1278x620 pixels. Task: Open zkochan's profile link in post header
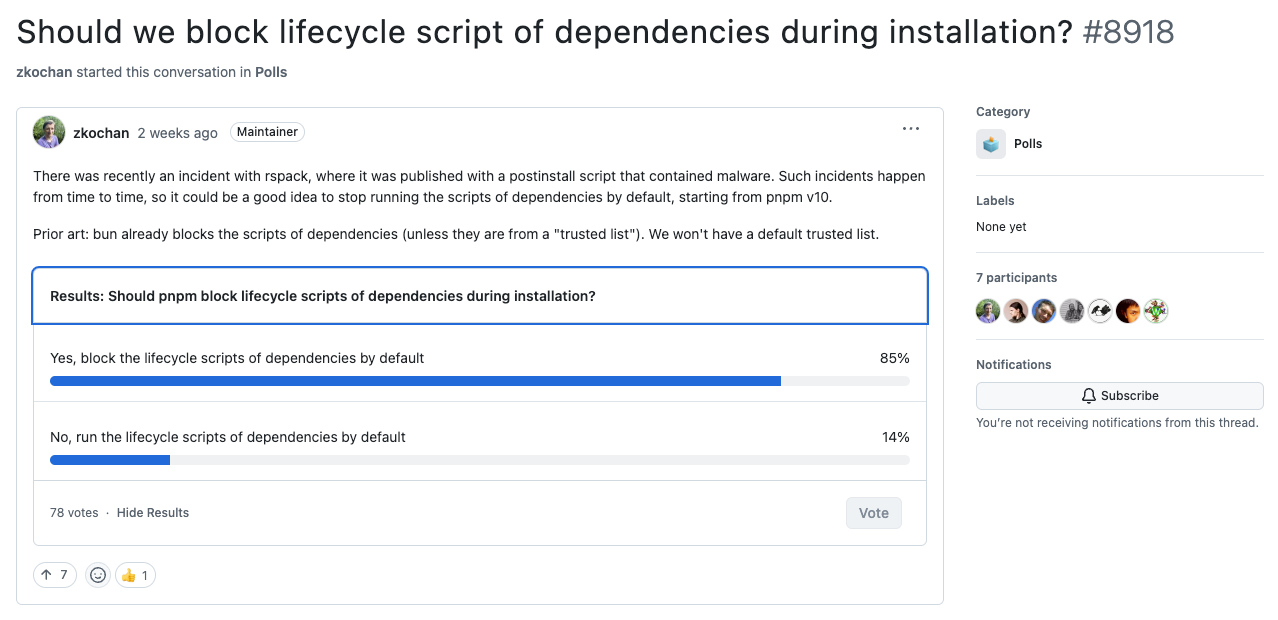click(101, 133)
